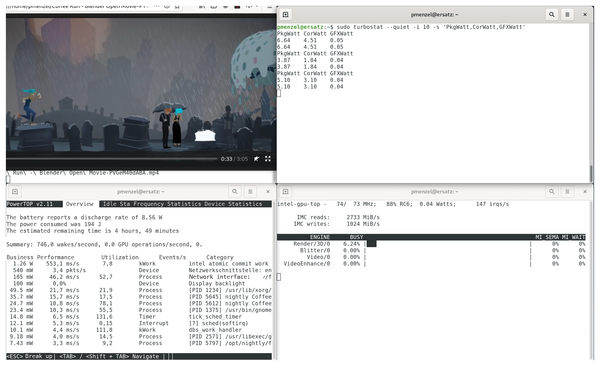Add a new tab in the PowerTOP terminal
The height and width of the screenshot is (366, 600).
[15, 191]
